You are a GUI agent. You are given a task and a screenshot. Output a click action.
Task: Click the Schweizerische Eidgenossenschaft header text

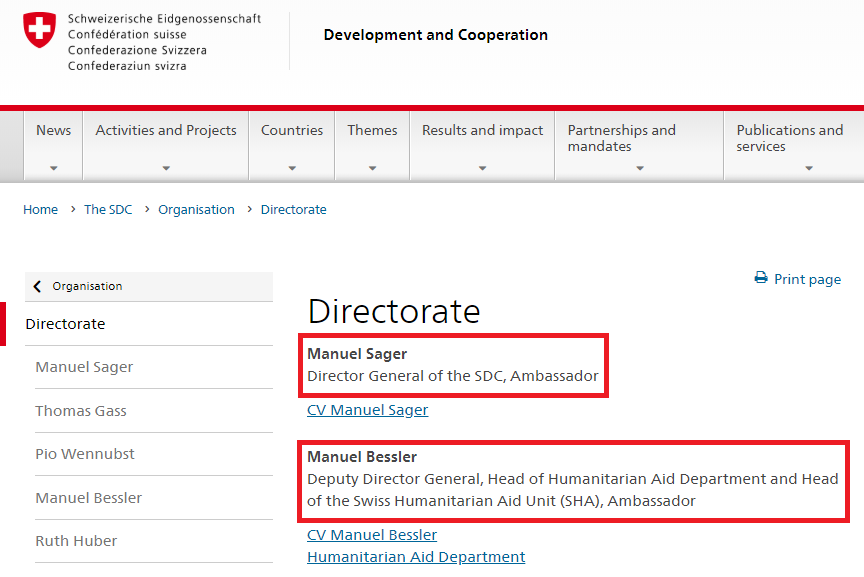click(164, 19)
